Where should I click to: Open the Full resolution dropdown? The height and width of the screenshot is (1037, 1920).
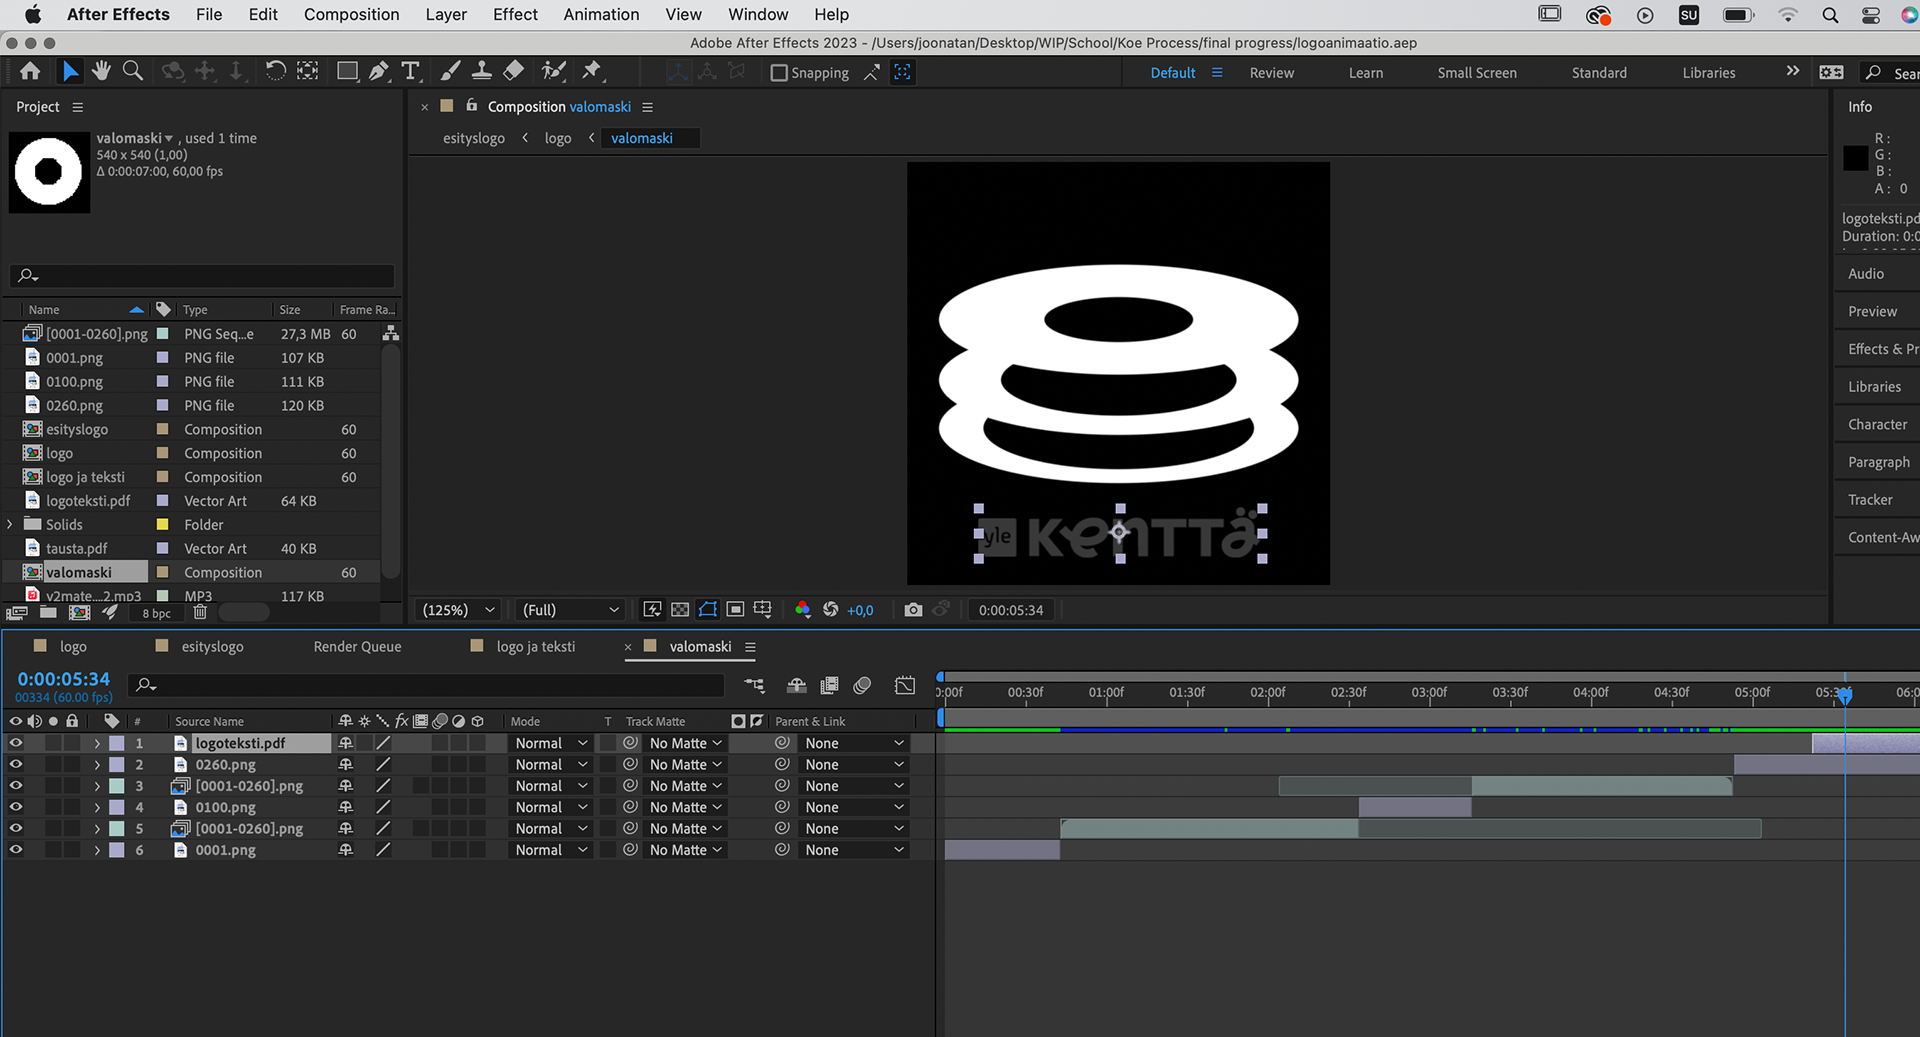[571, 610]
